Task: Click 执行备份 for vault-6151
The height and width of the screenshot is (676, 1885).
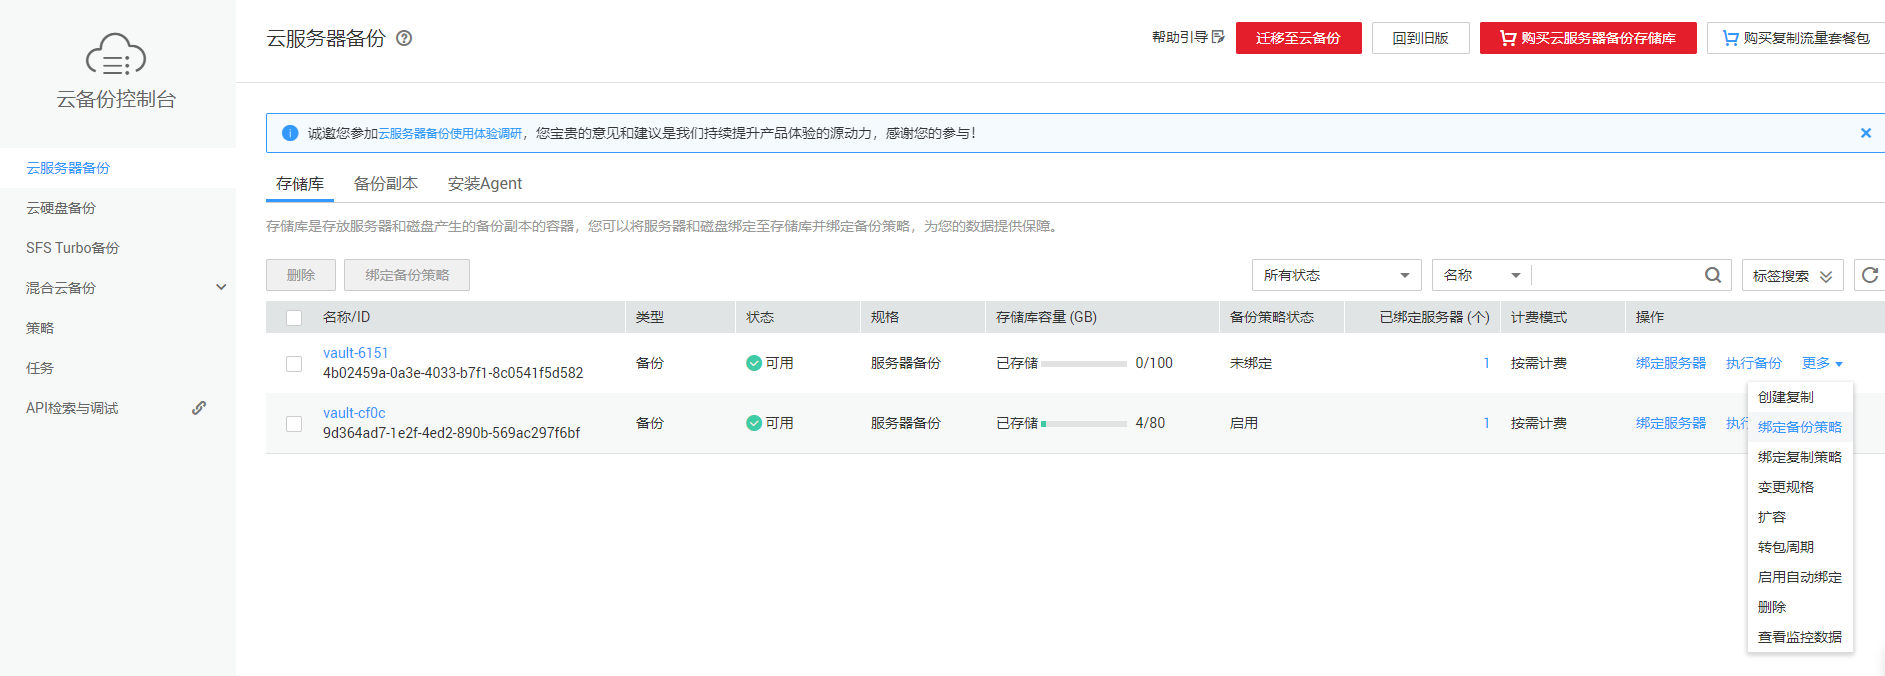Action: tap(1754, 363)
